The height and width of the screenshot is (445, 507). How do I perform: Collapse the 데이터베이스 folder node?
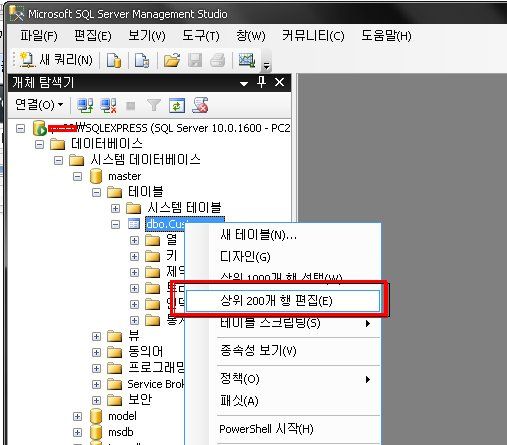[39, 144]
